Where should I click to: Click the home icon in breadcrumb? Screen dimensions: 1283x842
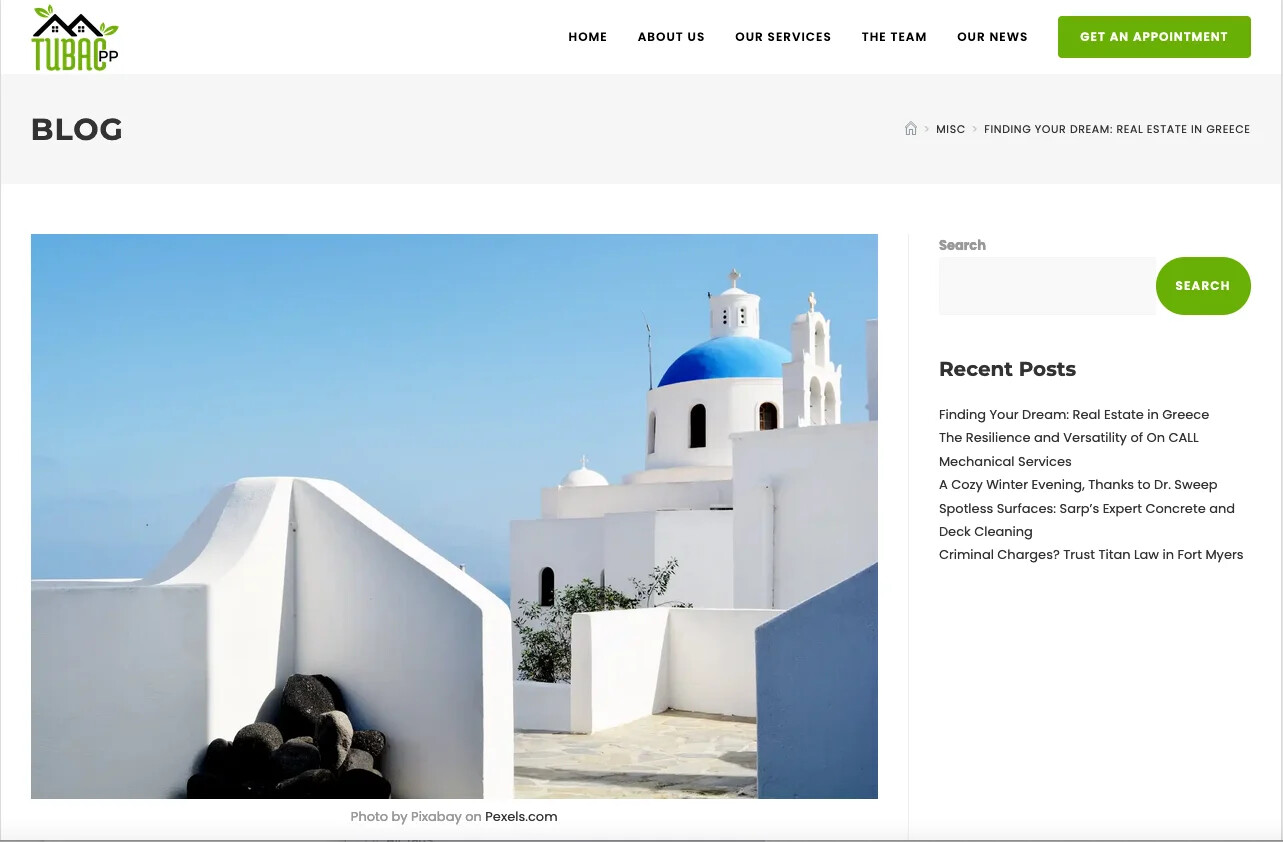pos(910,129)
